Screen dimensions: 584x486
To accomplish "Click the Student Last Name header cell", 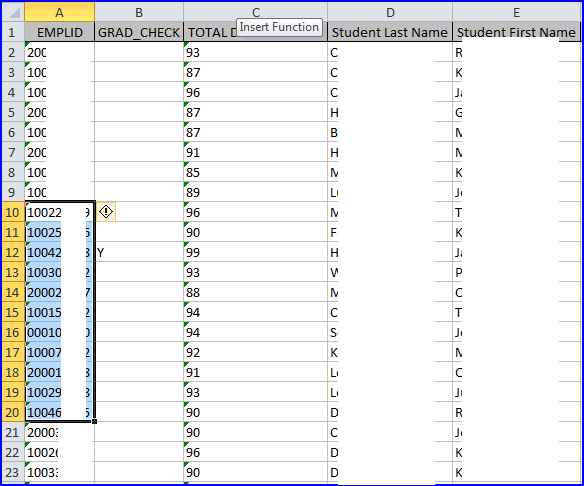I will pos(390,32).
